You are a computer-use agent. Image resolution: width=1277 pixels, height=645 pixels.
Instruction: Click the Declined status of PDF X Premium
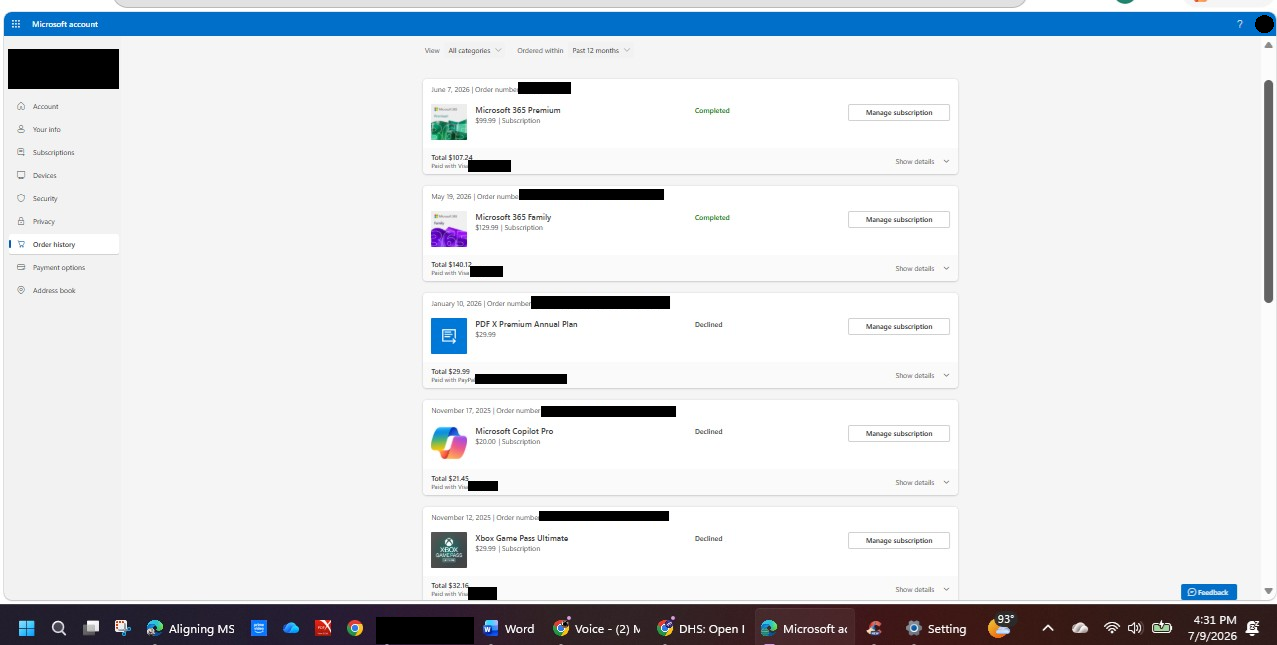(708, 325)
